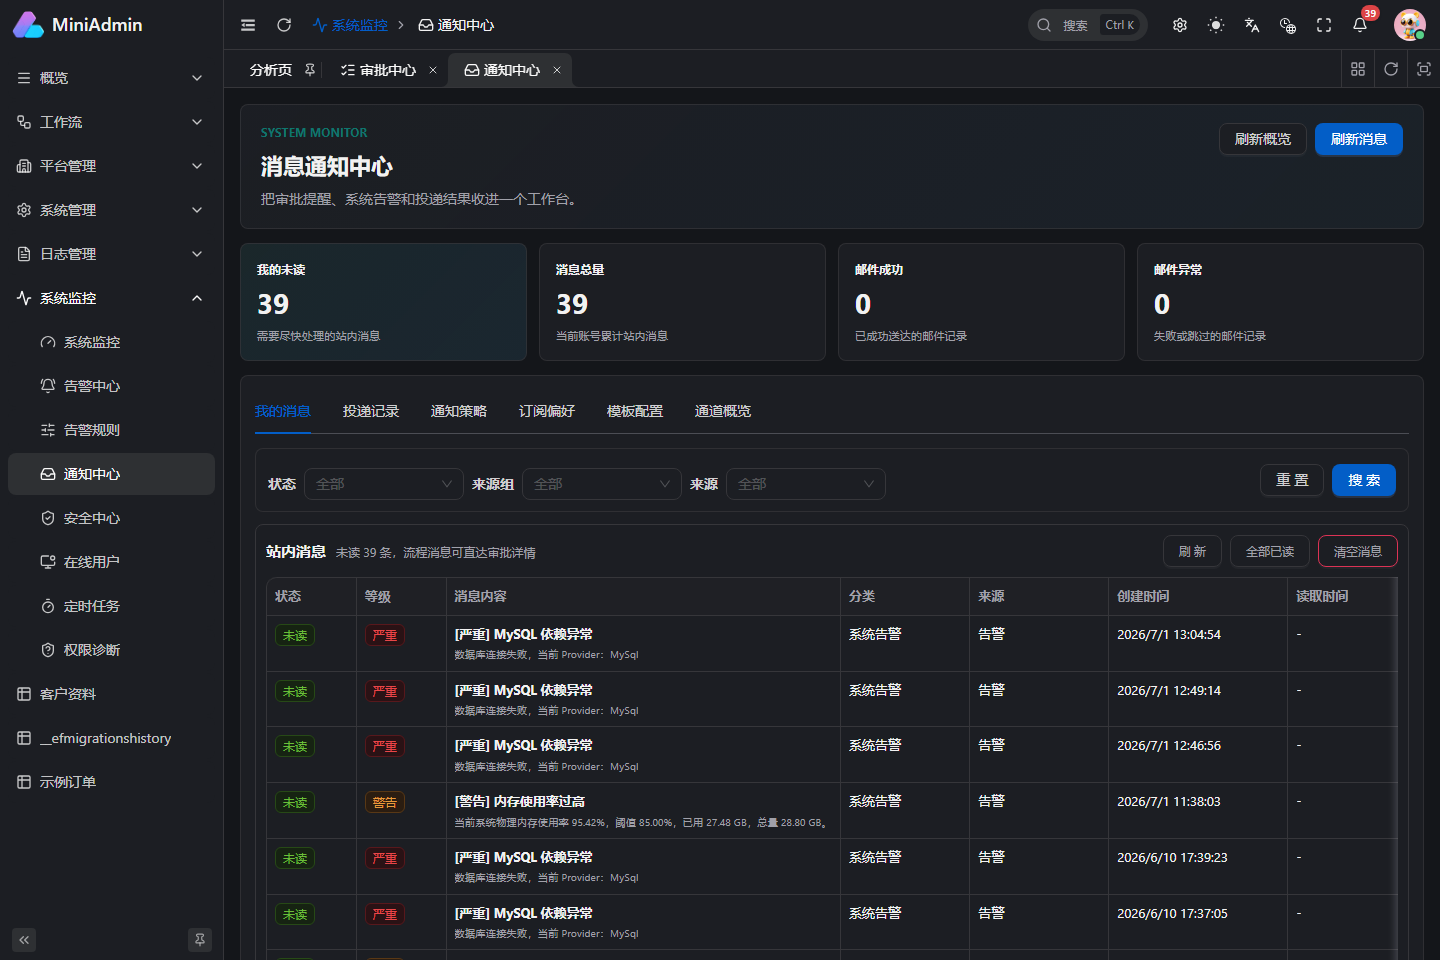Click the search box in header

pyautogui.click(x=1088, y=25)
